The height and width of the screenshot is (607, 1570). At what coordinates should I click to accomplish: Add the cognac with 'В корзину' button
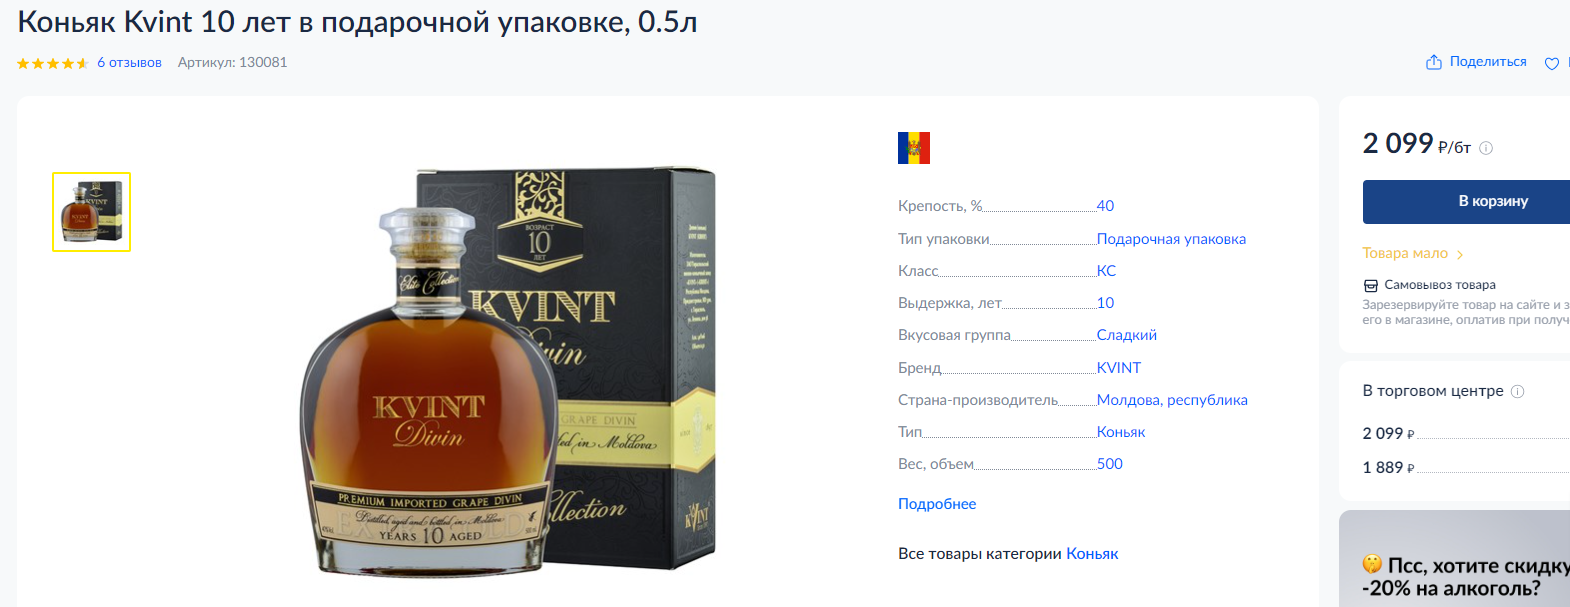(x=1466, y=201)
